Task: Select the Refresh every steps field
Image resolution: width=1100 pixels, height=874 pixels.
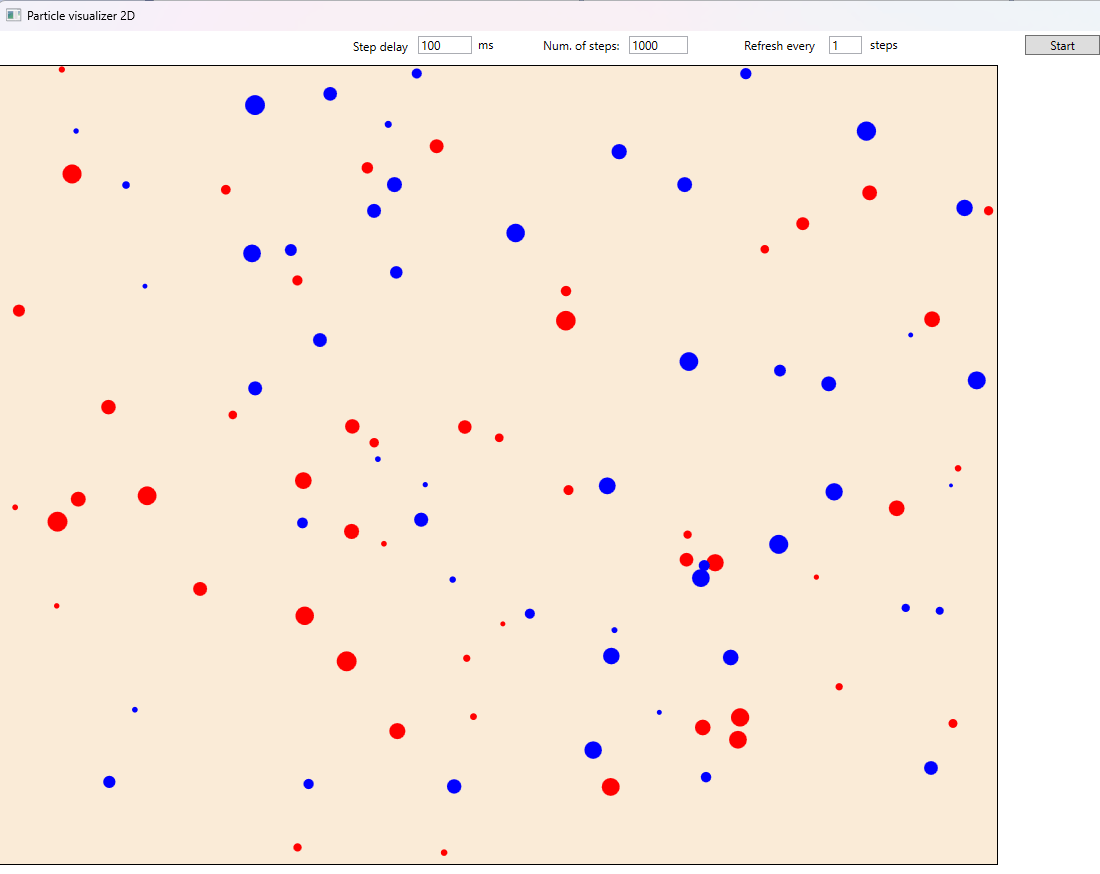Action: pos(845,45)
